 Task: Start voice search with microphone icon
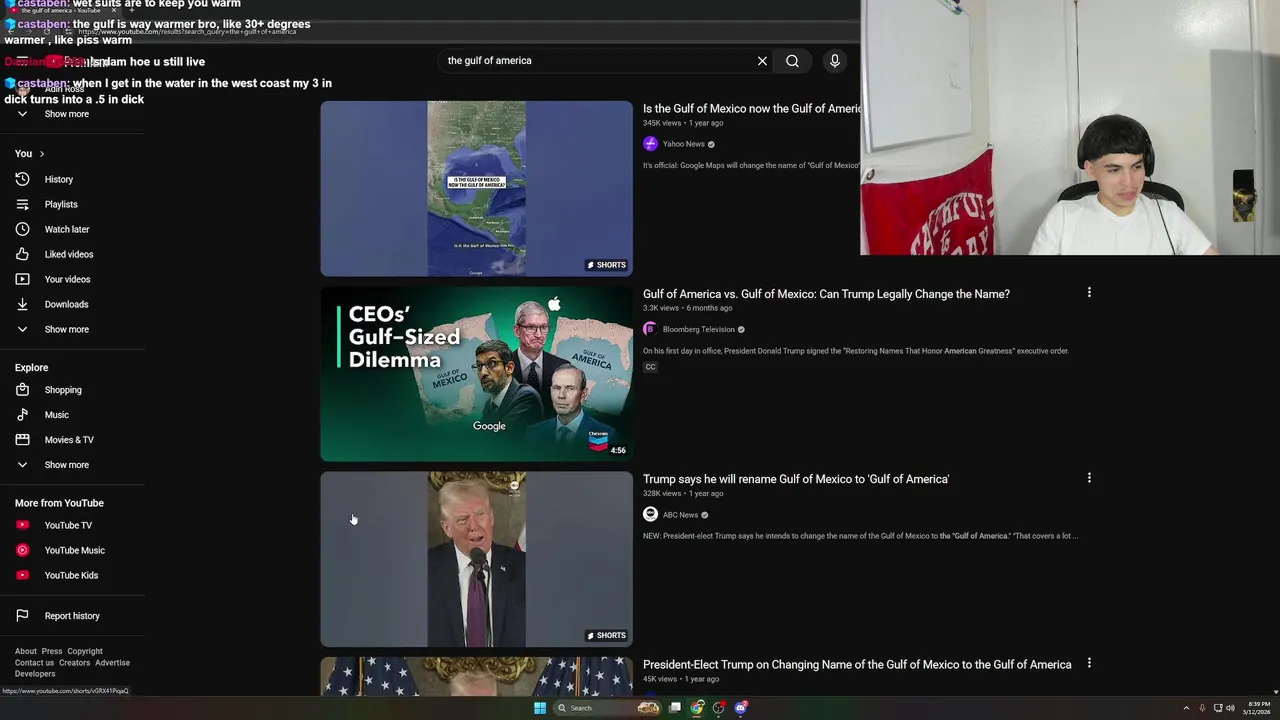[x=835, y=61]
